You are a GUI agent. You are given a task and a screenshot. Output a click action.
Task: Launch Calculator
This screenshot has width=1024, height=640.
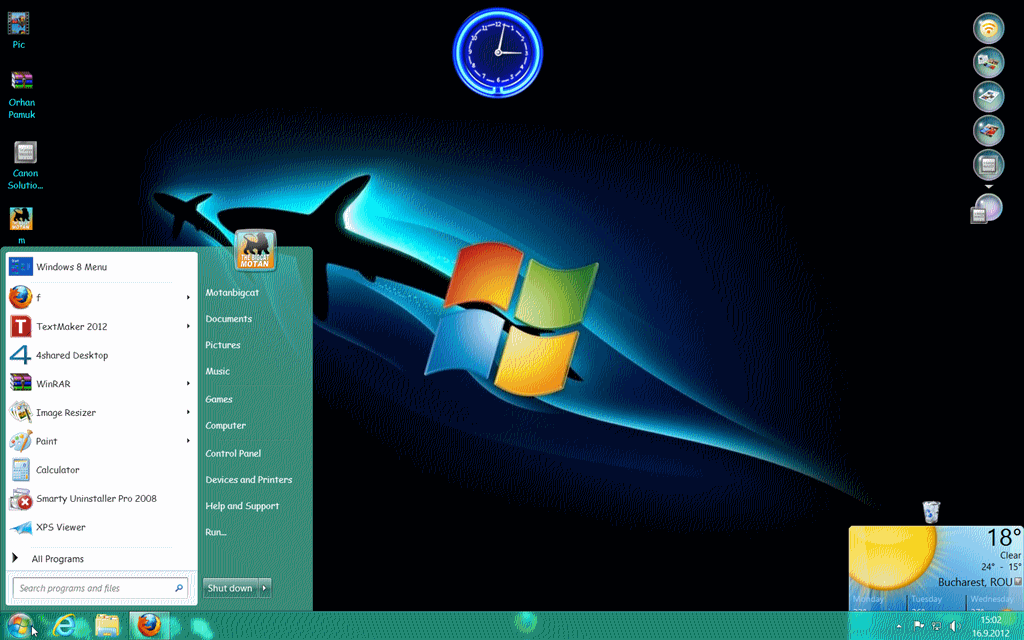[102, 470]
